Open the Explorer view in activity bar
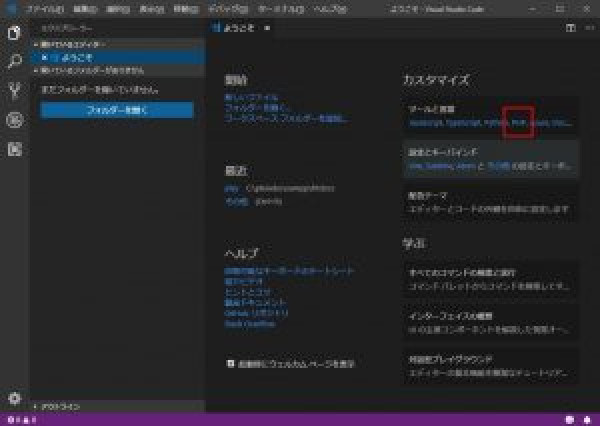This screenshot has width=600, height=426. 15,33
